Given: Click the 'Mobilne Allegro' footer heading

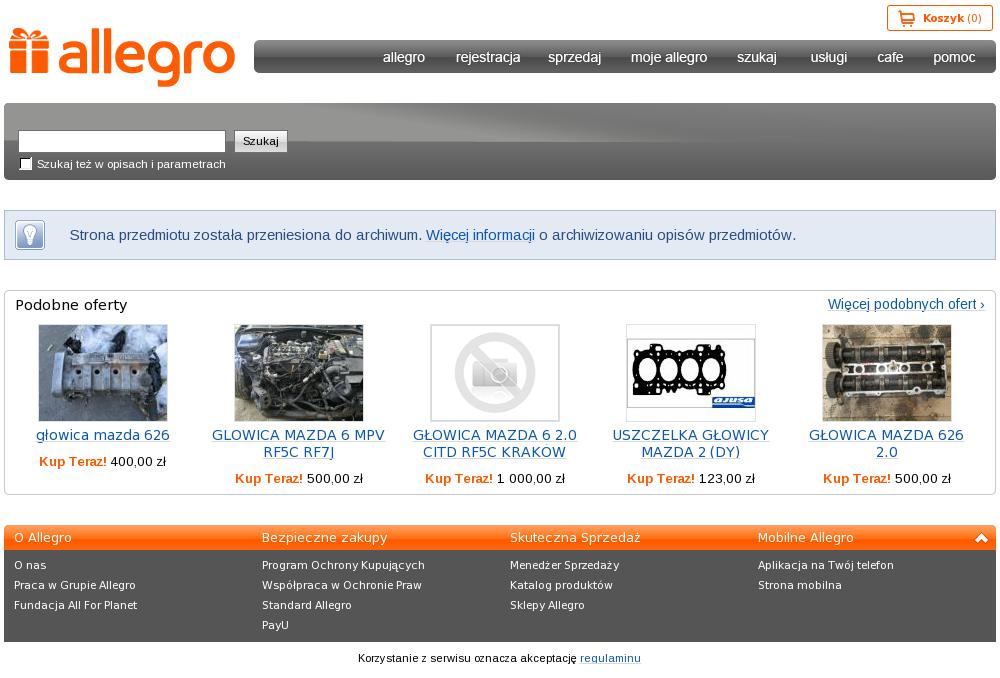Looking at the screenshot, I should (x=805, y=538).
